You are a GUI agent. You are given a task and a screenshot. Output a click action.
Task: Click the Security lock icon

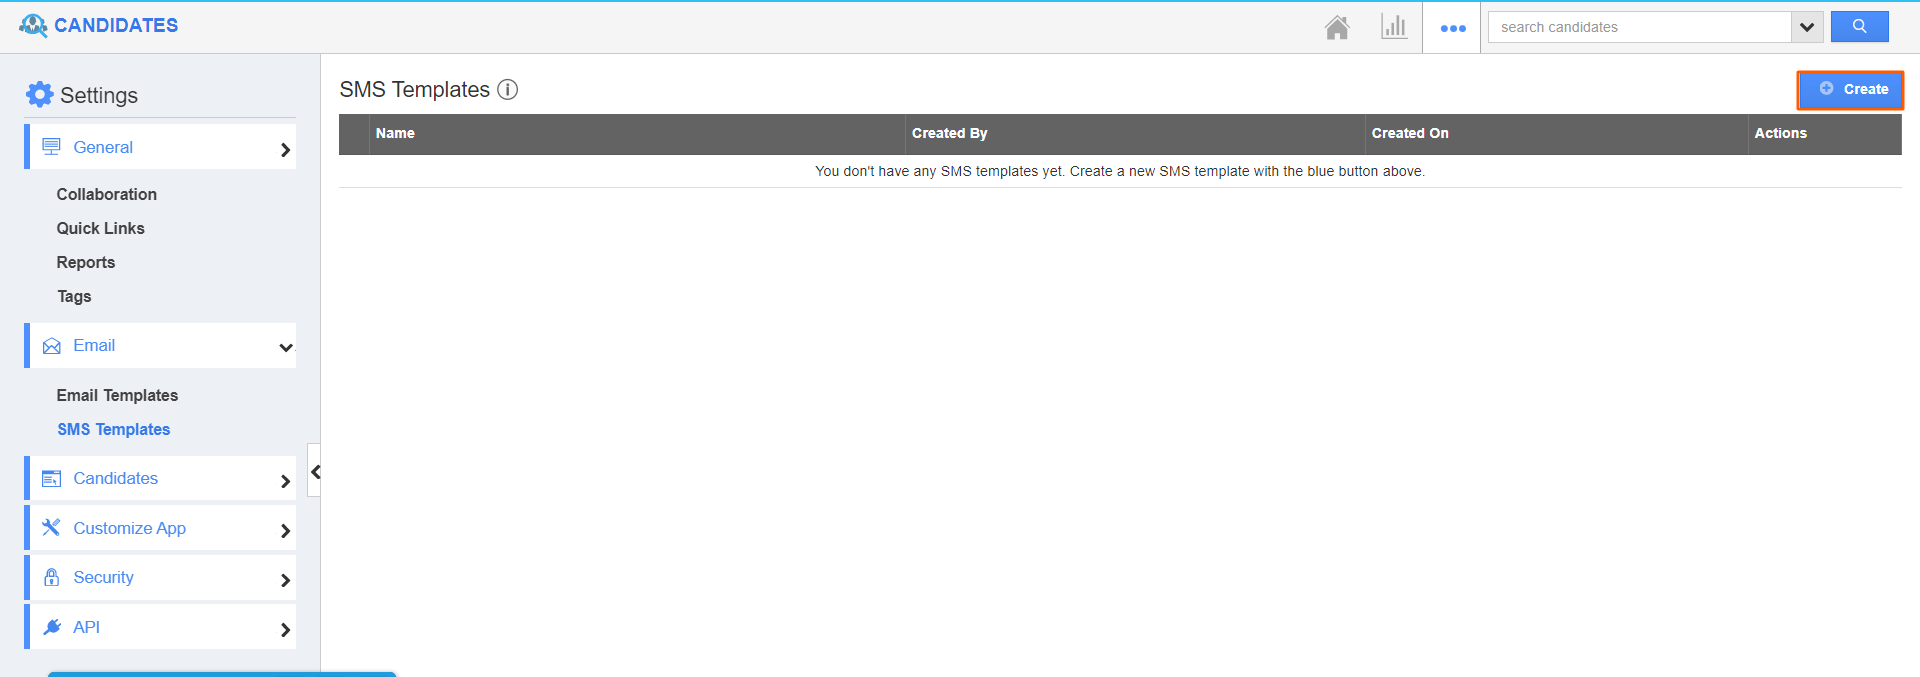coord(51,577)
